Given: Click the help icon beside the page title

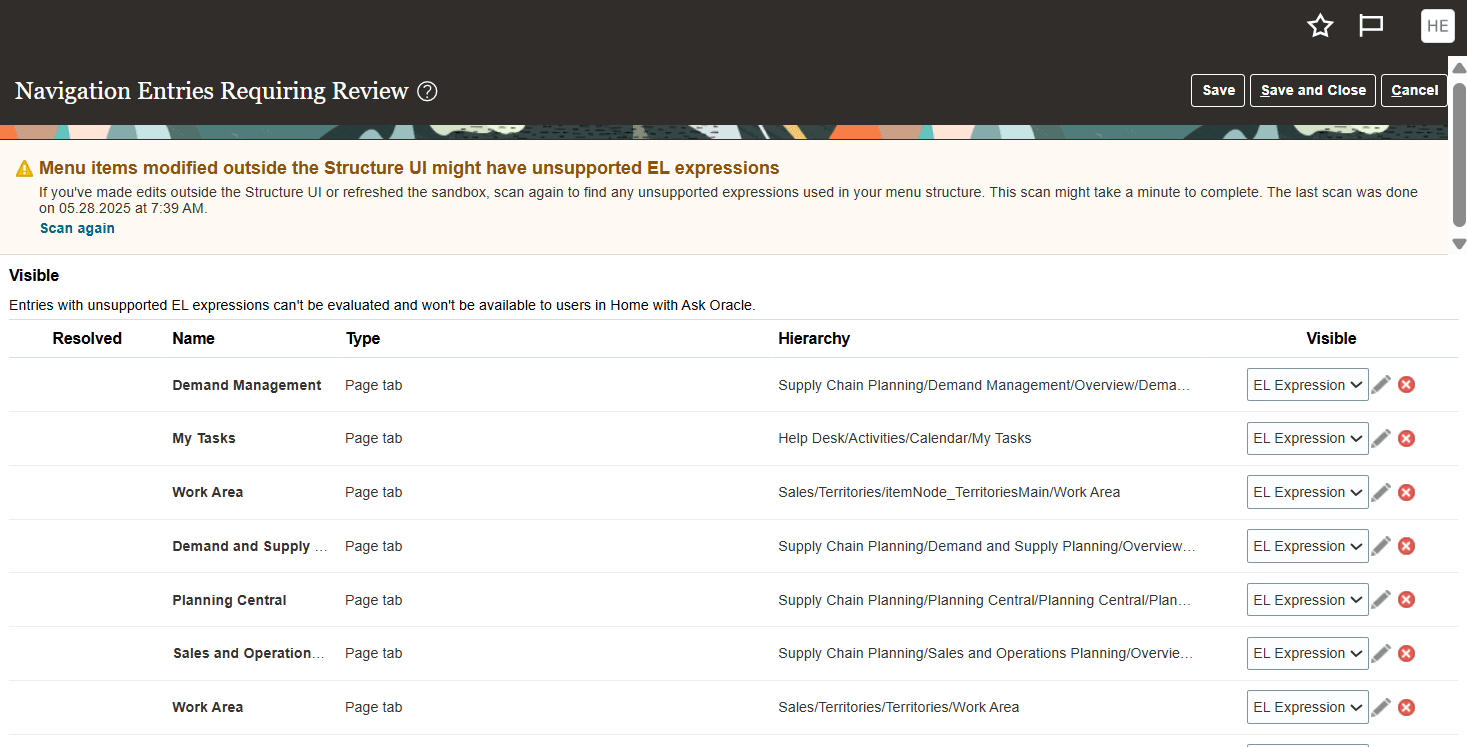Looking at the screenshot, I should pos(427,91).
